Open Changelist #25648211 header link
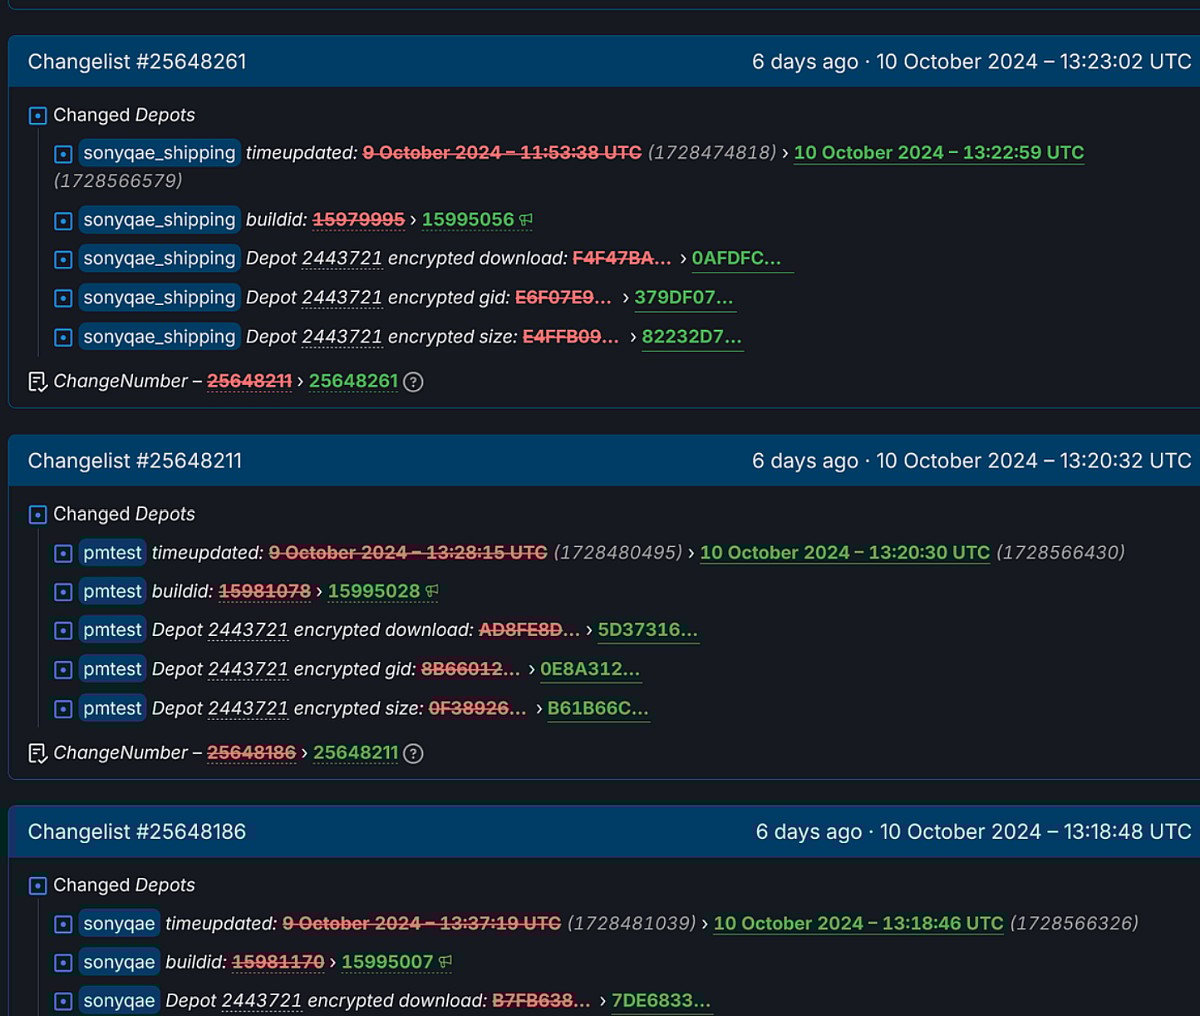This screenshot has height=1016, width=1200. 135,461
